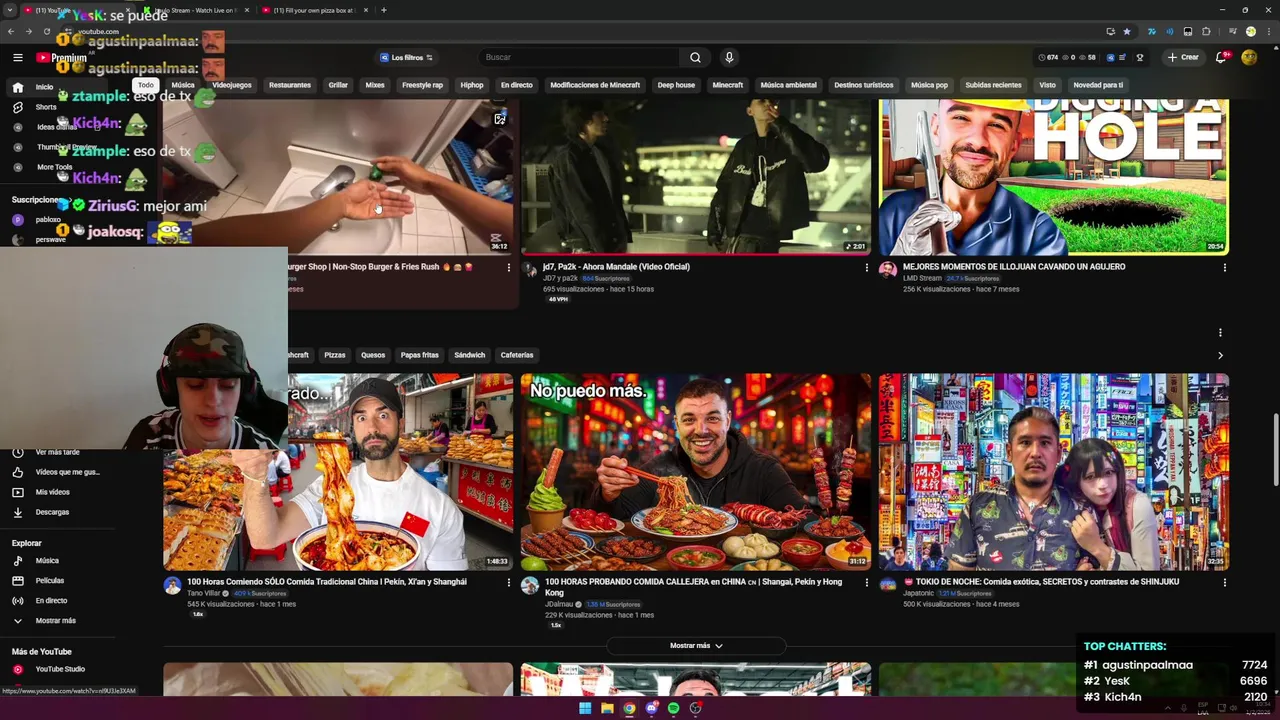
Task: Select the Videojuegos filter chip
Action: pos(232,85)
